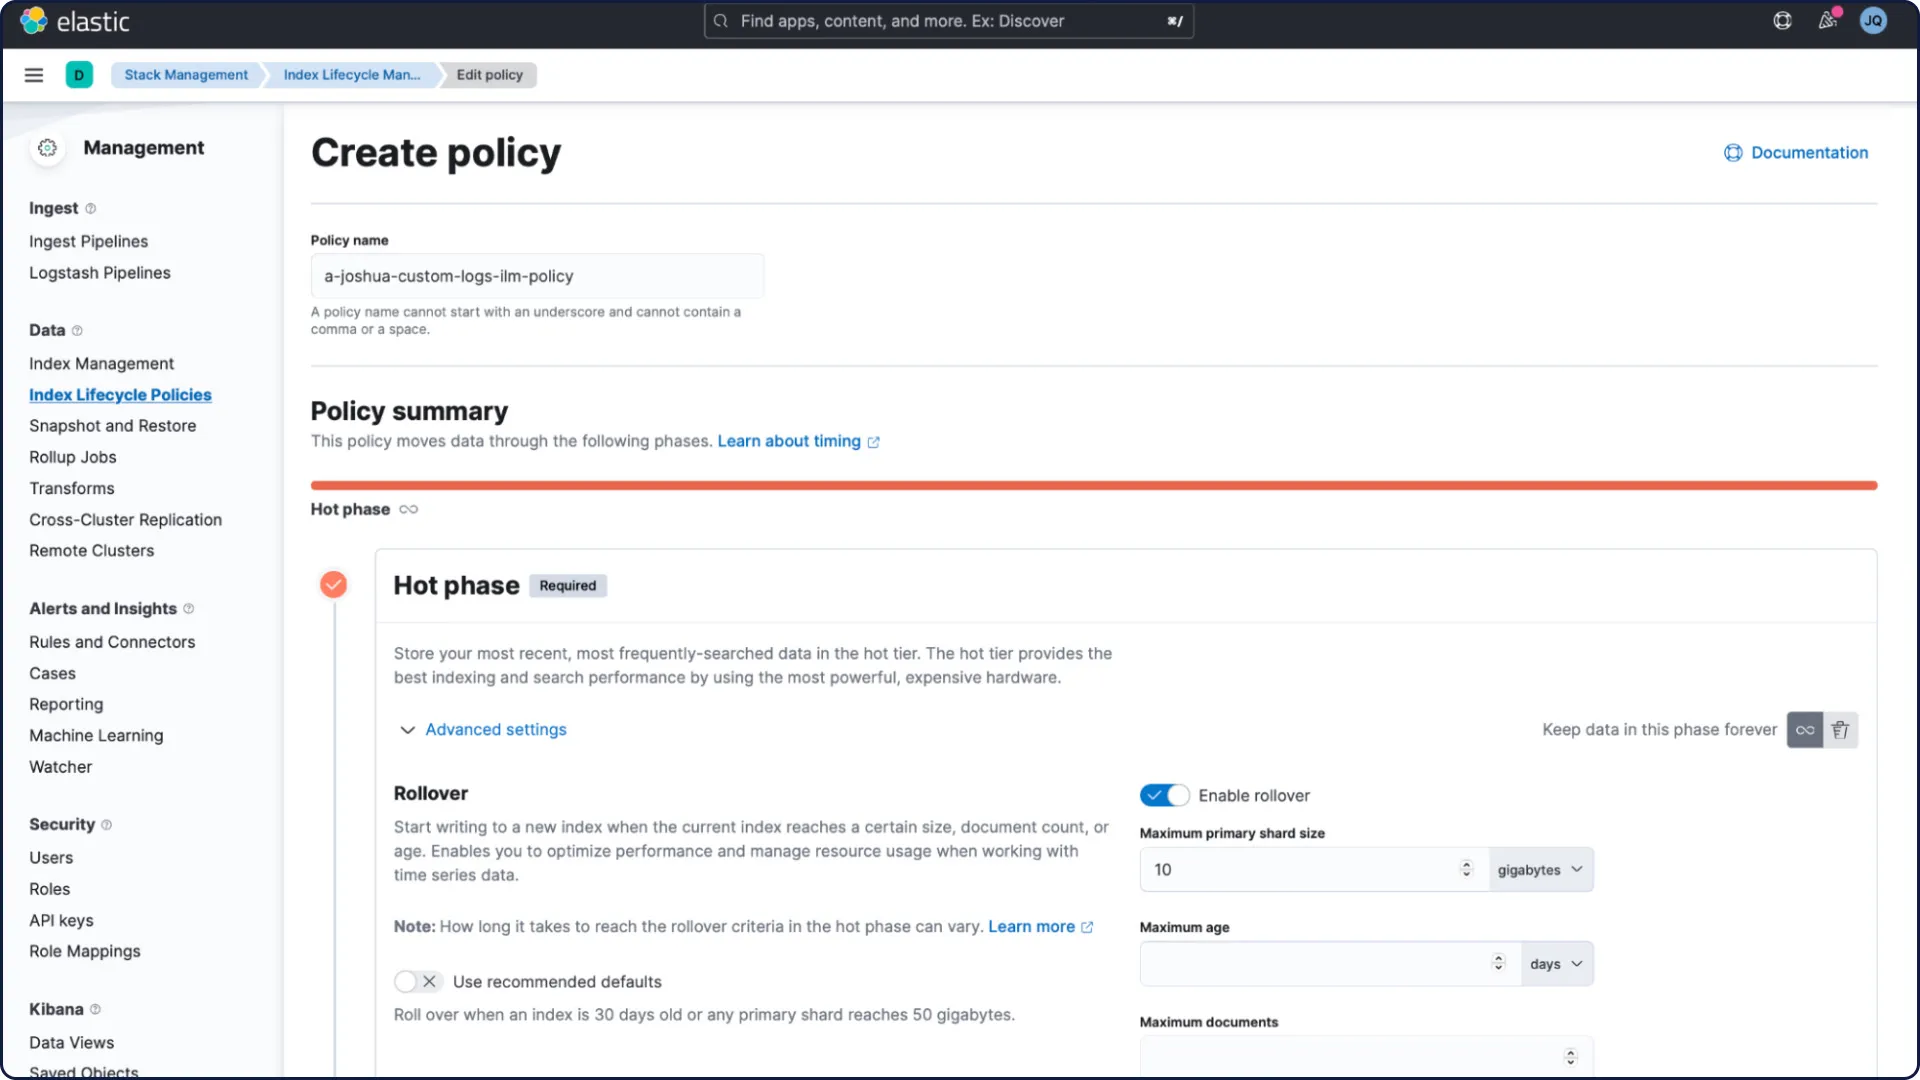Image resolution: width=1920 pixels, height=1080 pixels.
Task: Open Users in sidebar
Action: click(51, 858)
